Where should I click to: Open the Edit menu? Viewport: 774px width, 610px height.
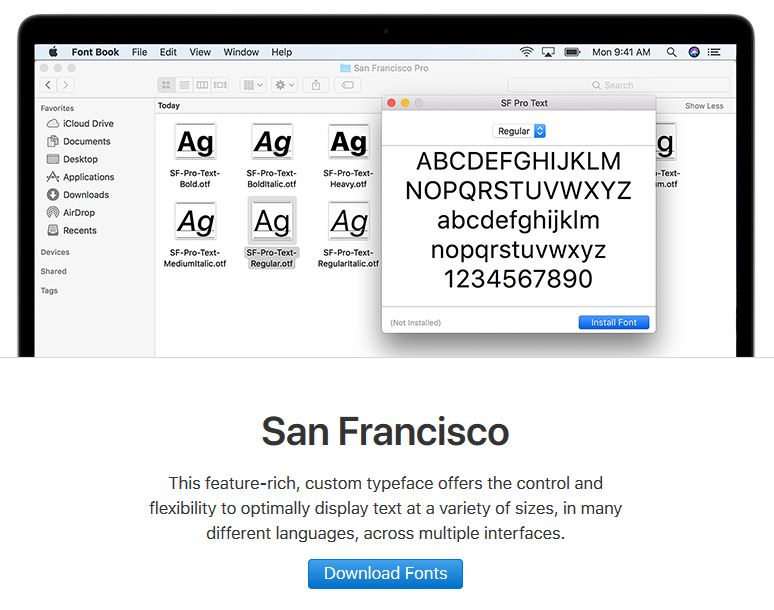click(x=168, y=52)
